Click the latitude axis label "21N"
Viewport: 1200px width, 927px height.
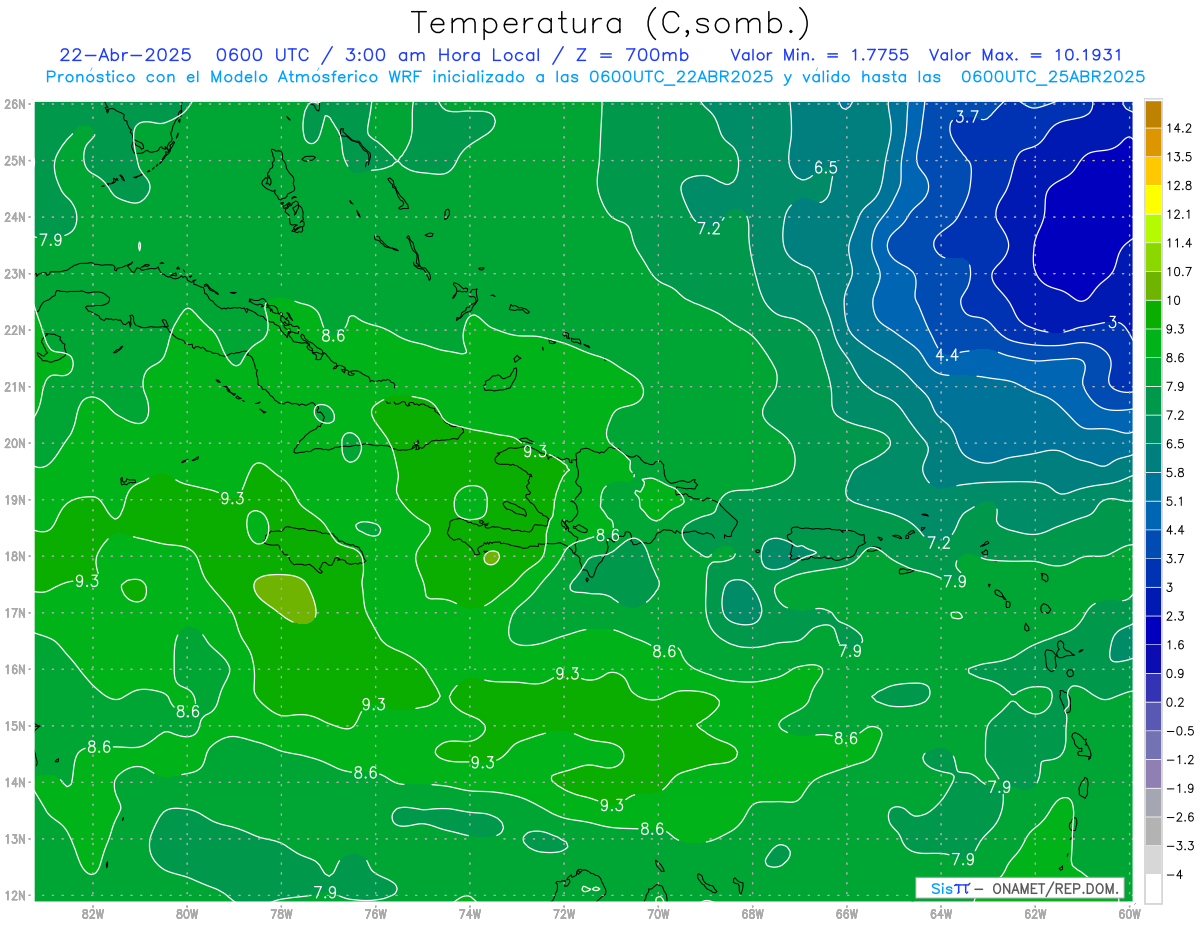coord(15,387)
